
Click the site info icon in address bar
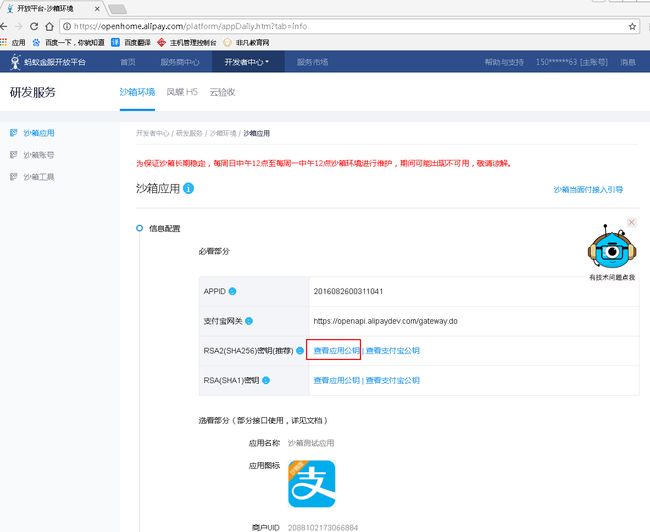67,27
